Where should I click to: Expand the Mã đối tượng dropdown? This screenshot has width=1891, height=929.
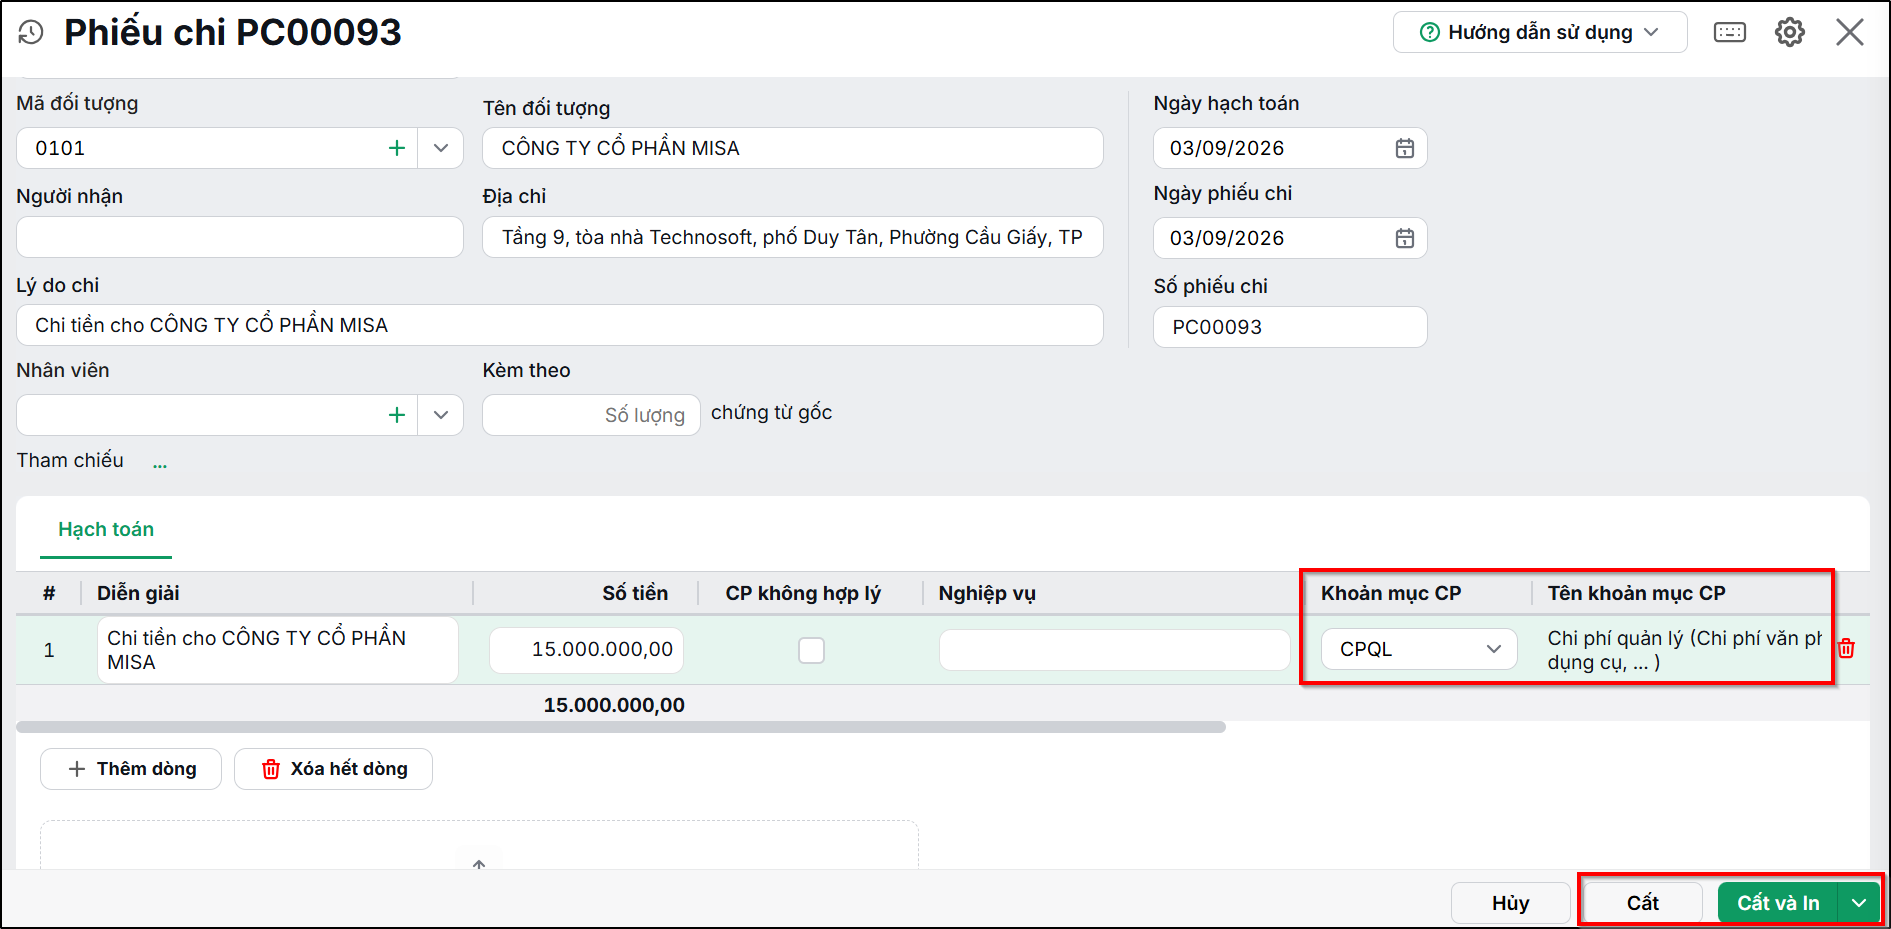pos(441,148)
